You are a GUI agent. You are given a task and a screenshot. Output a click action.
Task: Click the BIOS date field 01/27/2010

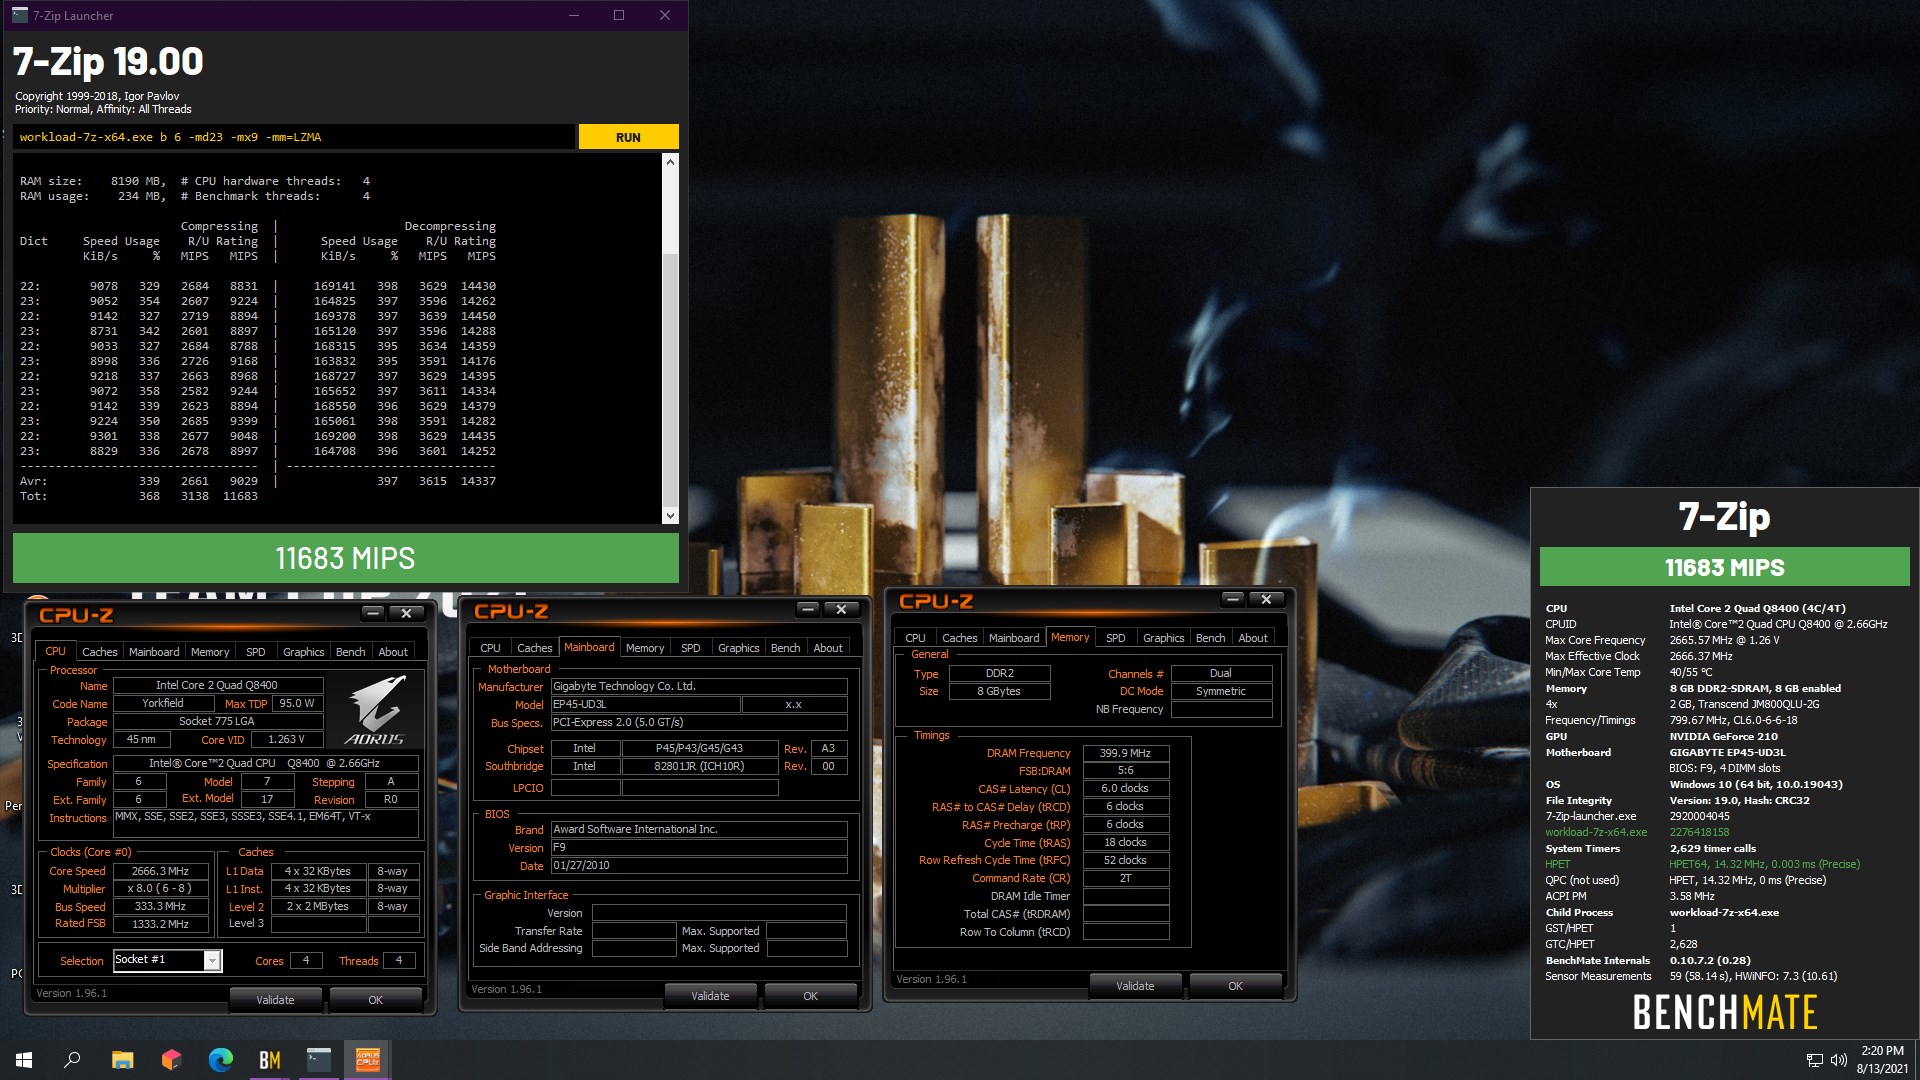pos(699,866)
